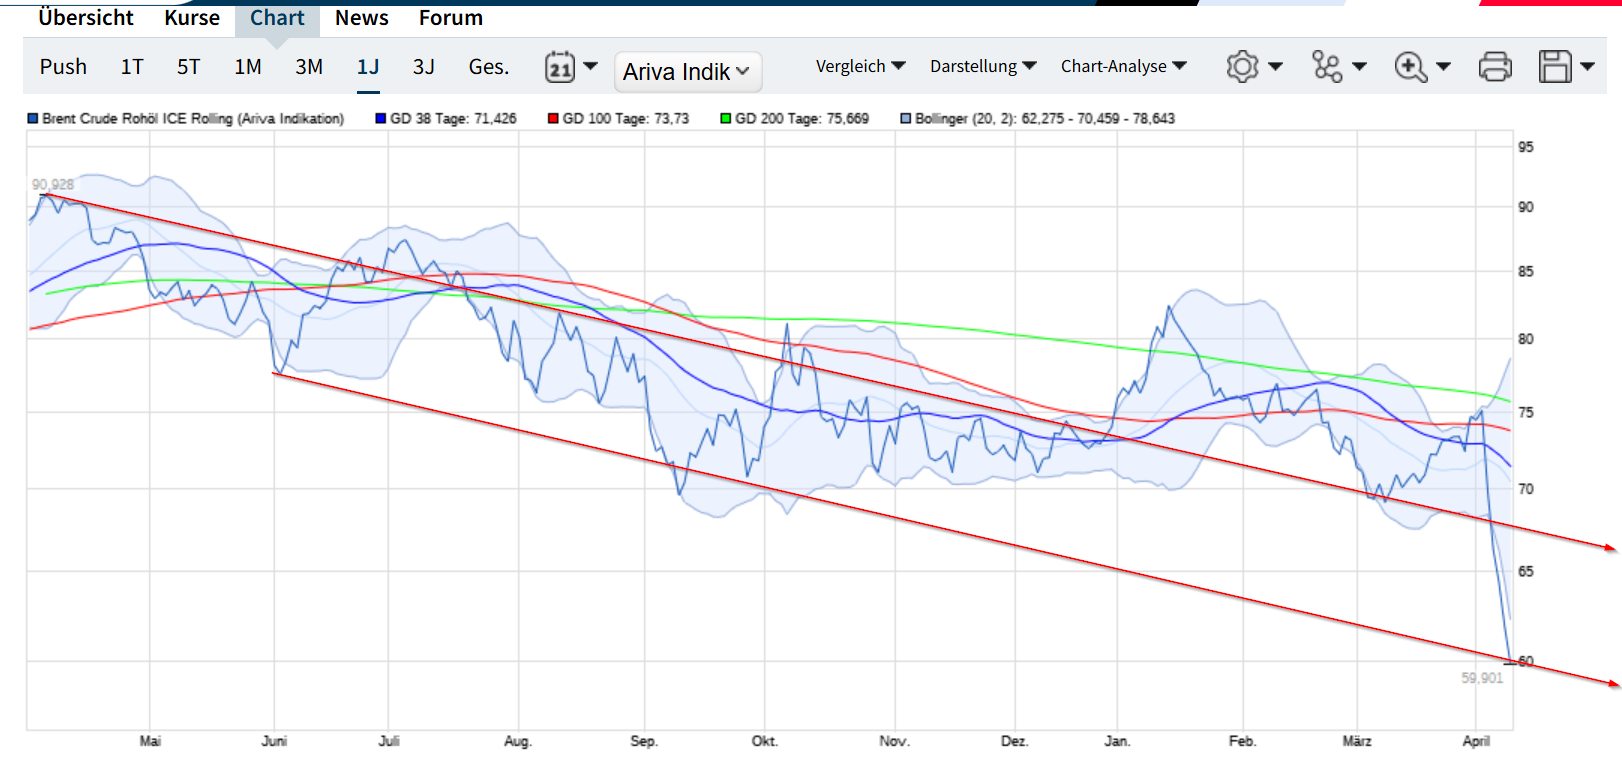This screenshot has width=1622, height=764.
Task: Click the 70 price axis label
Action: point(1526,489)
